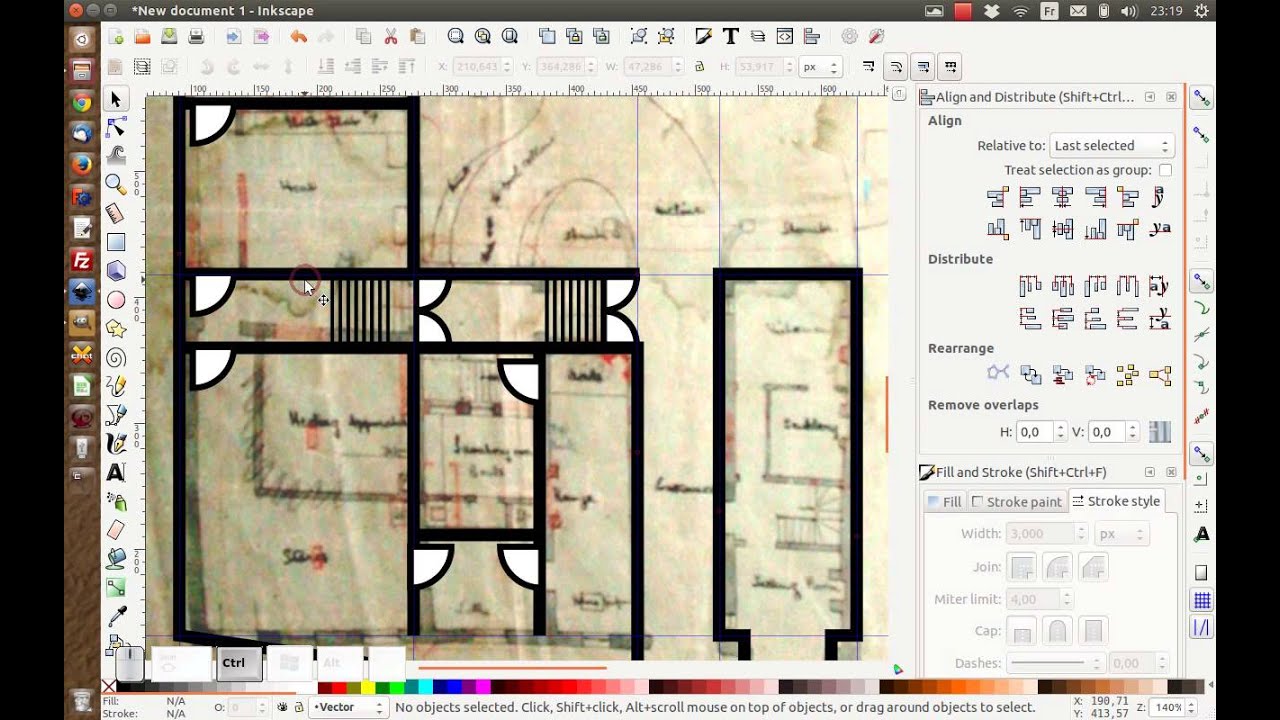1280x720 pixels.
Task: Open the XML editor icon
Action: point(785,37)
